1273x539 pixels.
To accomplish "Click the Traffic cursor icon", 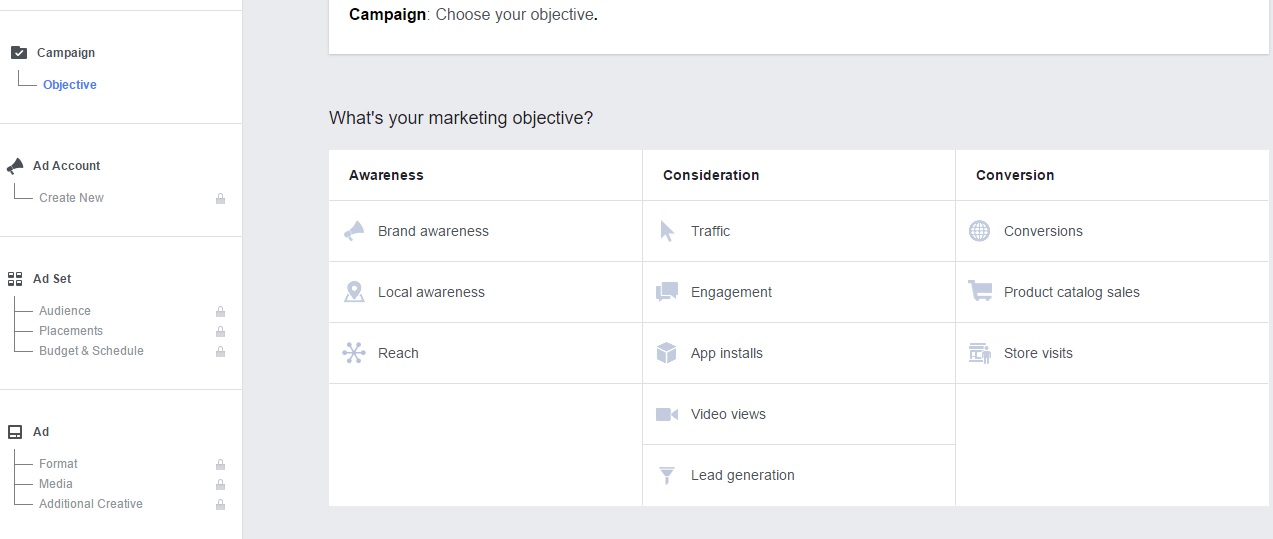I will 667,231.
